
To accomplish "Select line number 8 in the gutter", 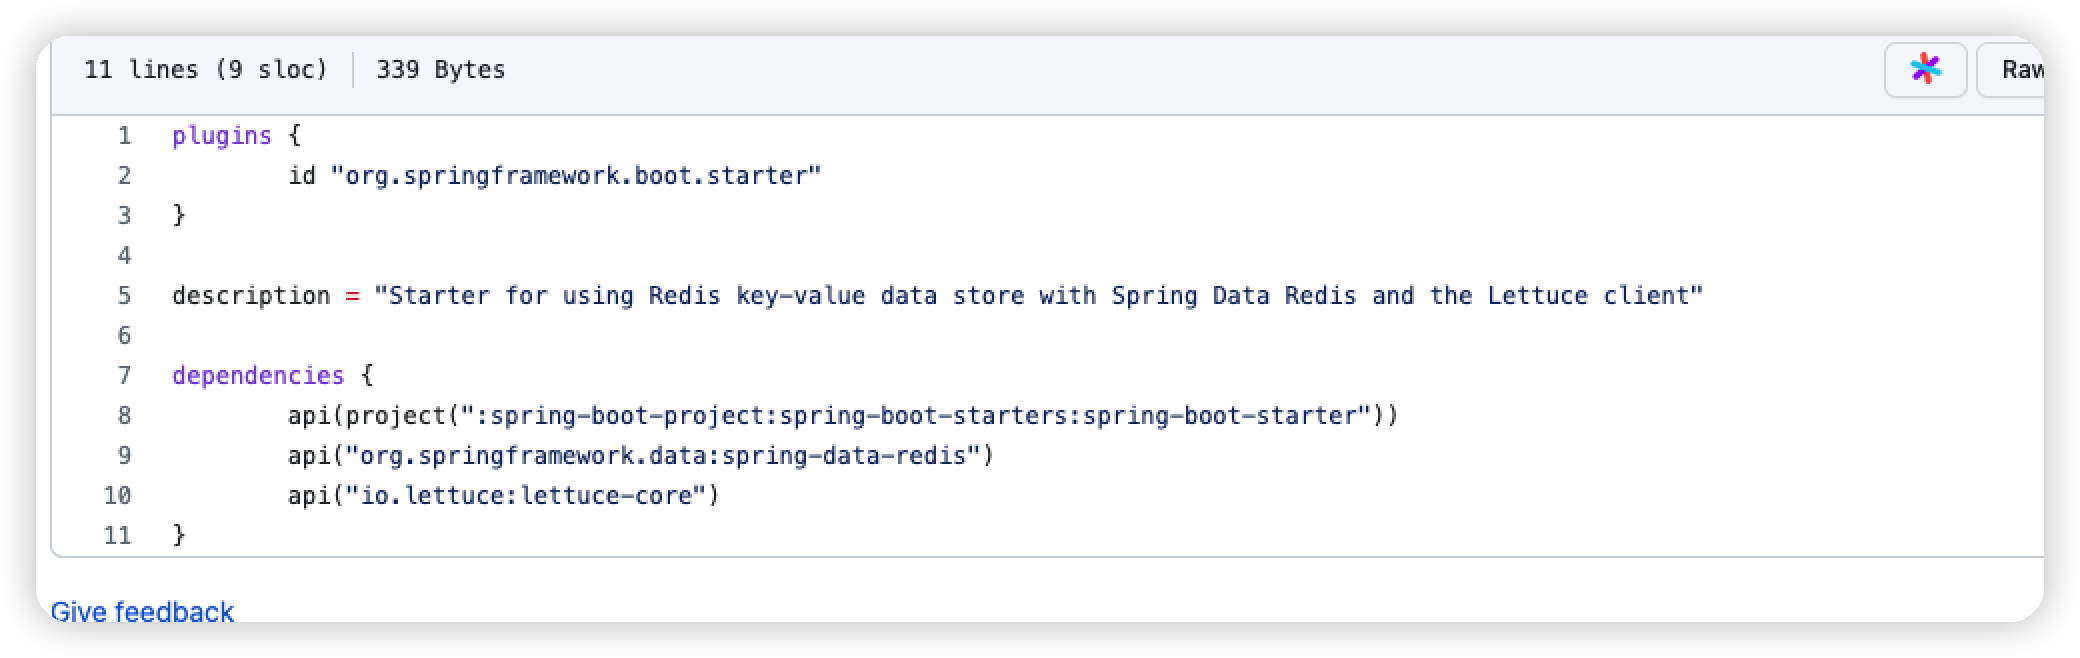I will (123, 415).
